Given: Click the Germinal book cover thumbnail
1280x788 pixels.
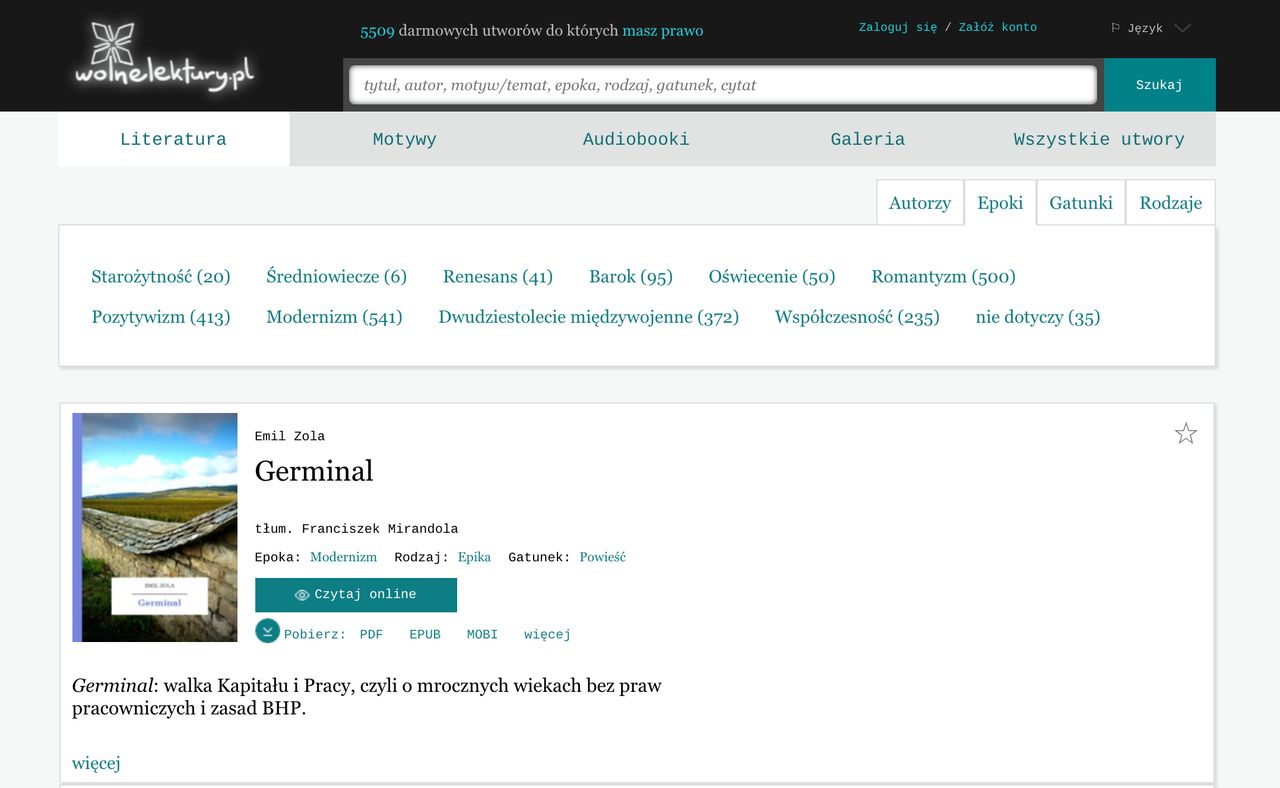Looking at the screenshot, I should [x=155, y=527].
